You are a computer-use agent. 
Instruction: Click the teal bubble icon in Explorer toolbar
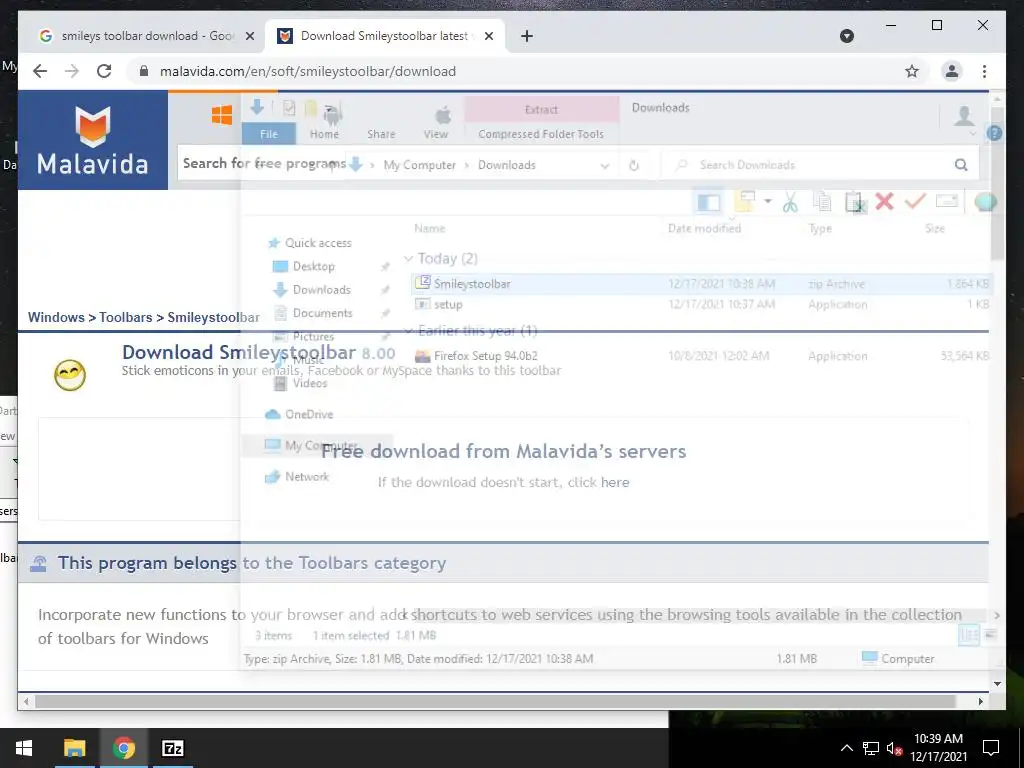pos(985,202)
